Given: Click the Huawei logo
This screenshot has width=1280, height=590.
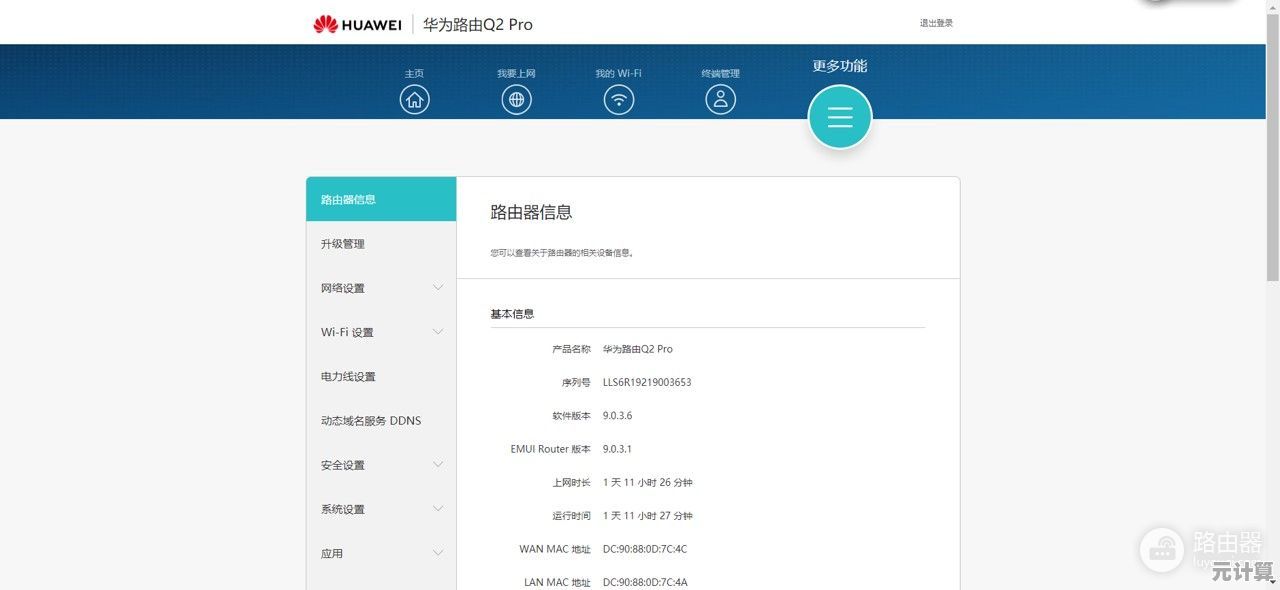Looking at the screenshot, I should [x=358, y=24].
